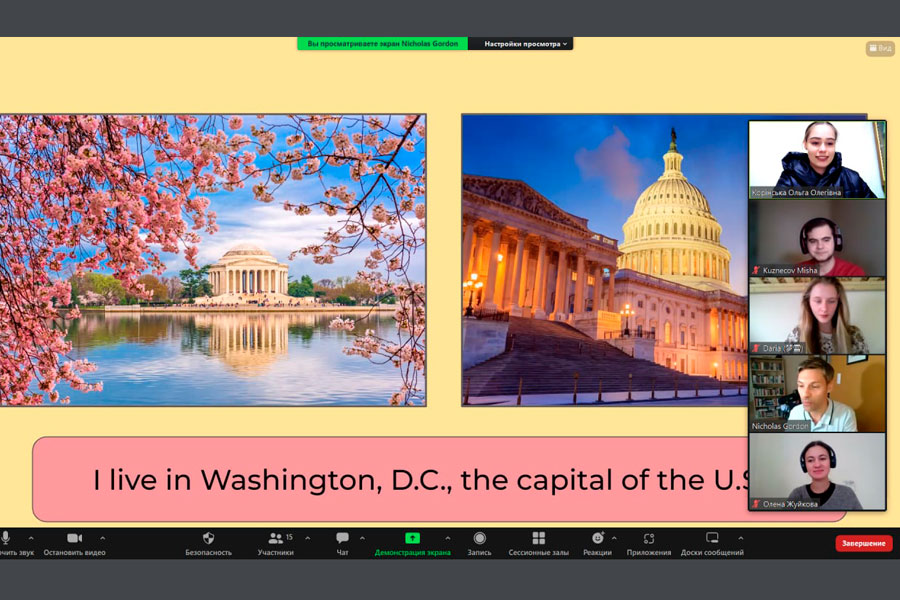900x600 pixels.
Task: Open Приложения apps icon
Action: (x=649, y=538)
